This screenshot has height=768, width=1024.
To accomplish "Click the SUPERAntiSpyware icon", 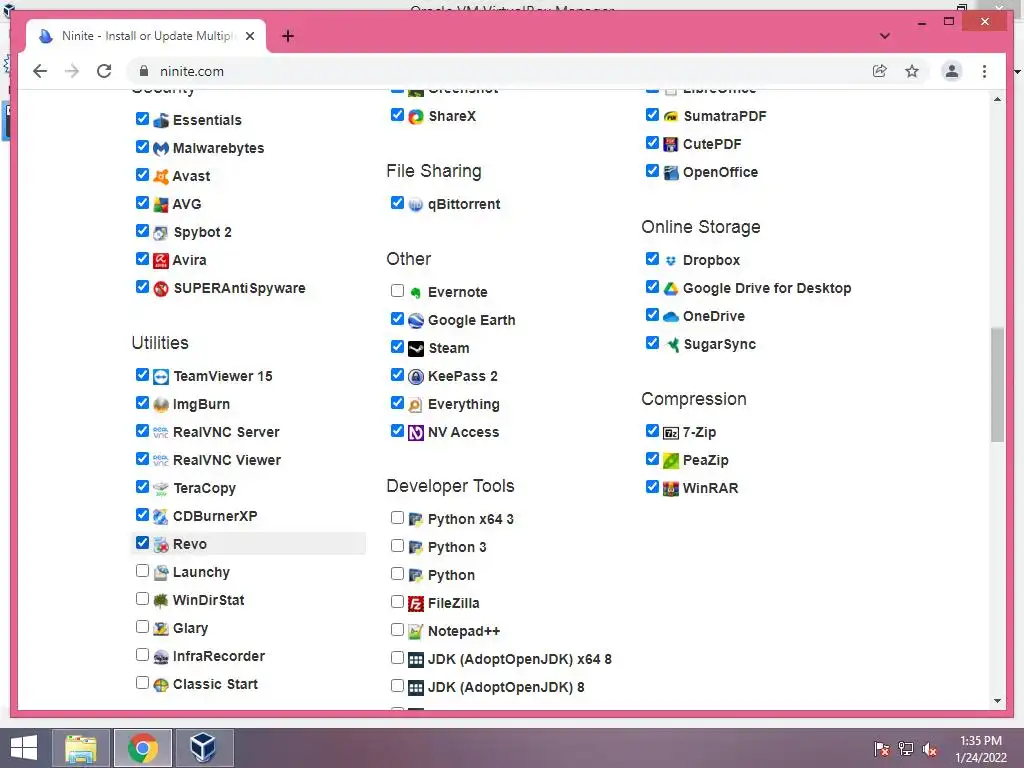I will pos(161,289).
